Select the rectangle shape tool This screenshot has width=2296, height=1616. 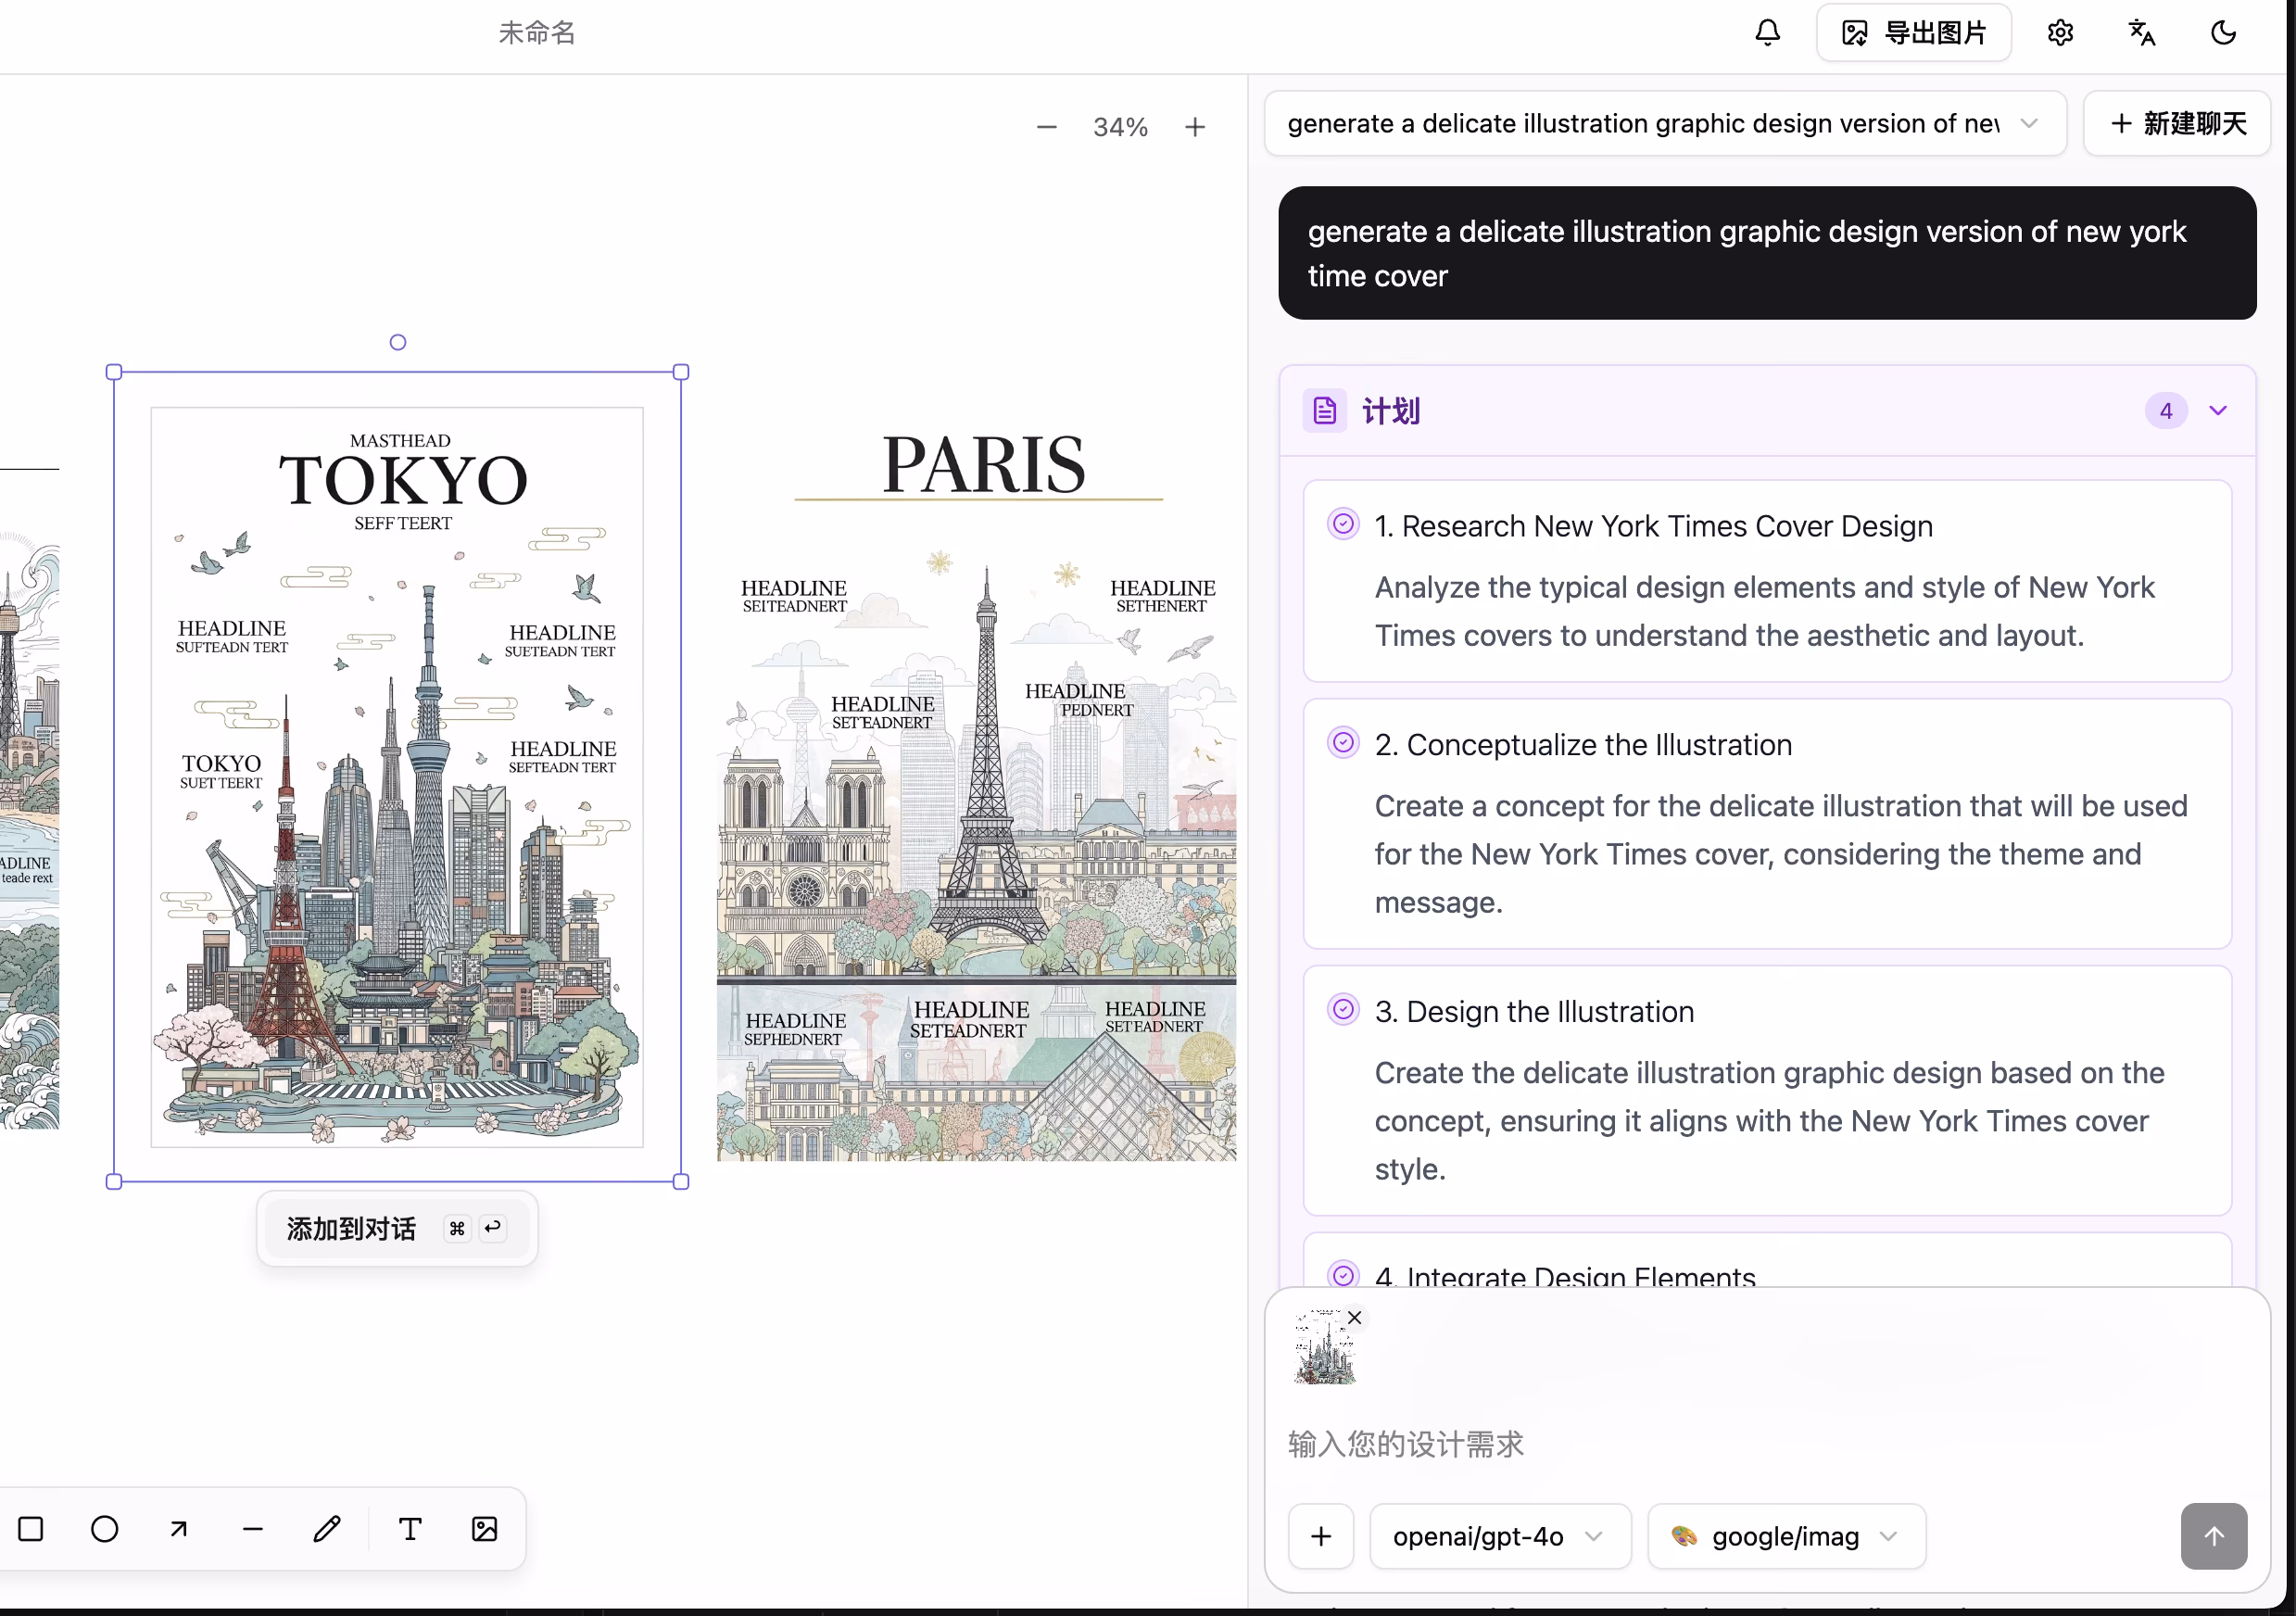coord(31,1529)
